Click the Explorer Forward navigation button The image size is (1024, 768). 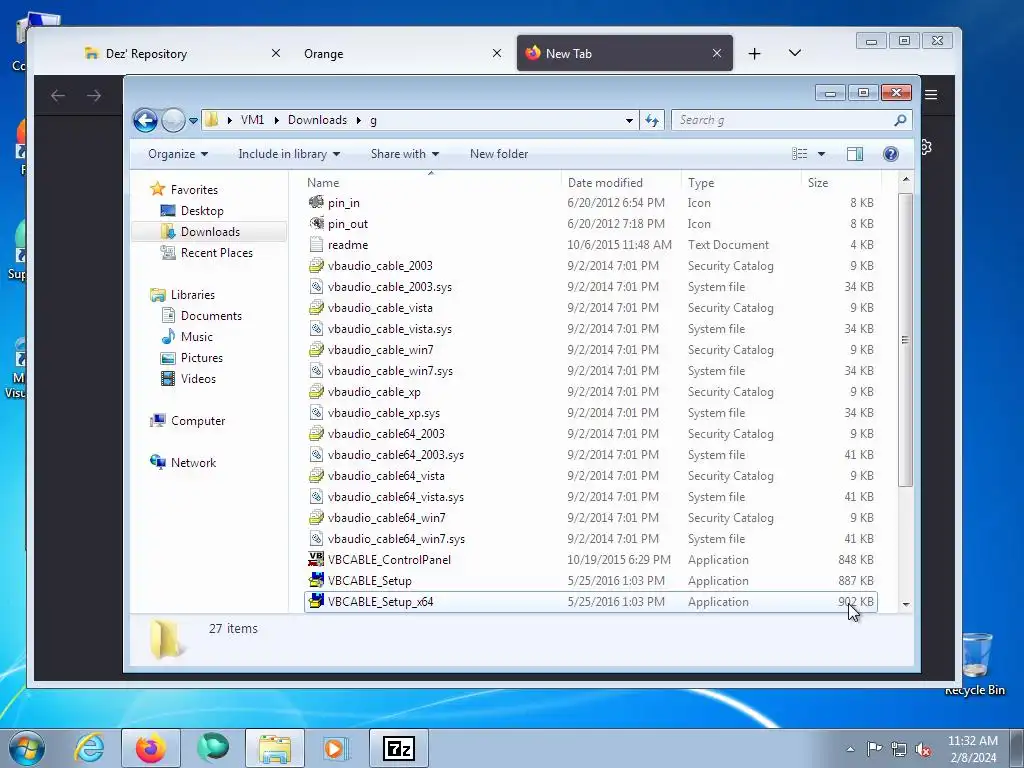[x=173, y=120]
